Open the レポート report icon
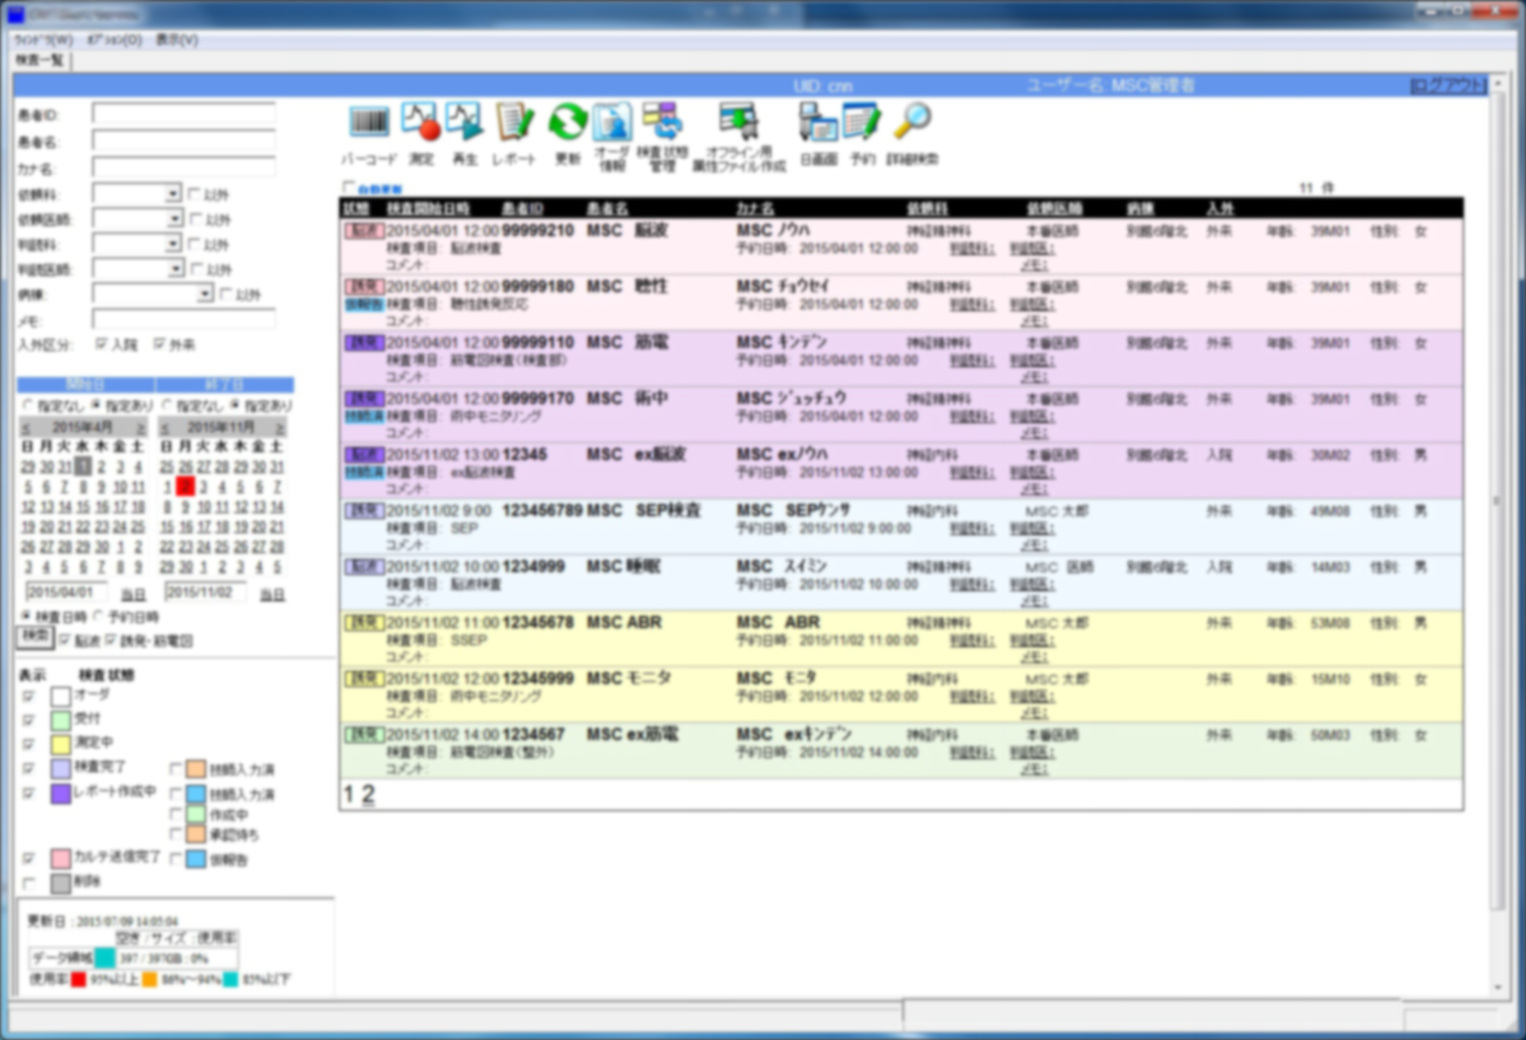The width and height of the screenshot is (1526, 1040). pos(514,124)
